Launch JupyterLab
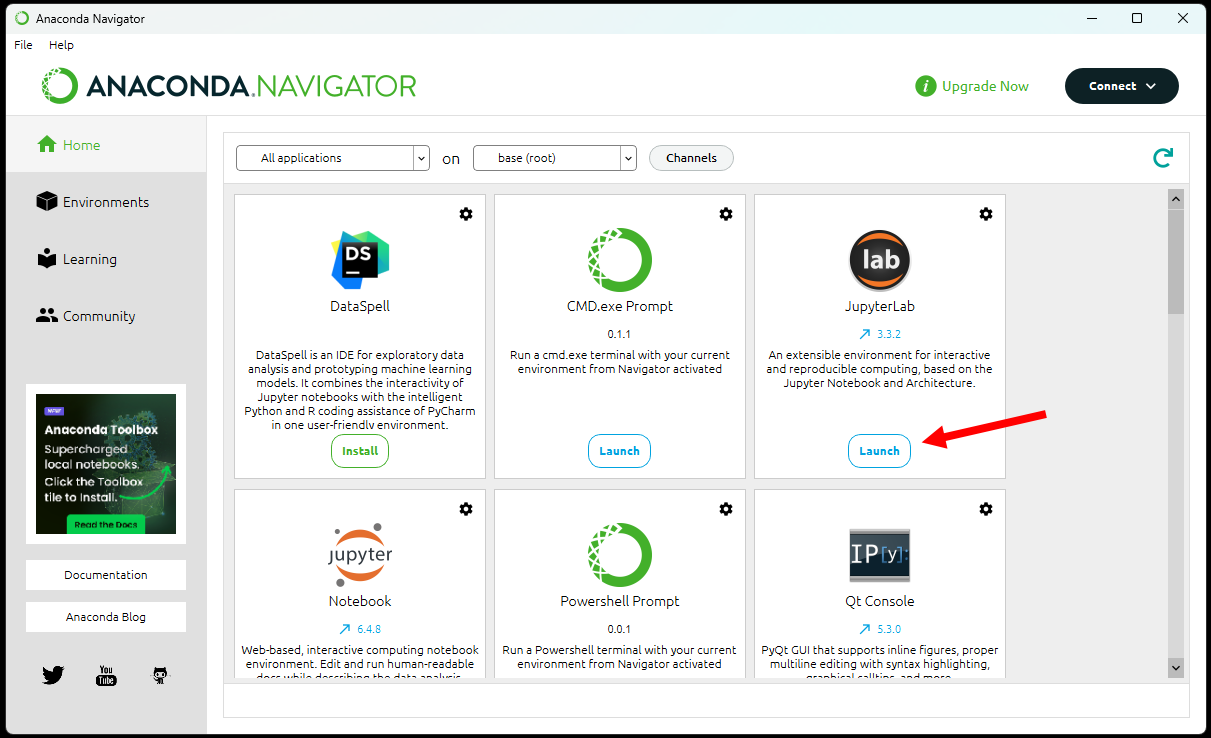The image size is (1211, 738). pos(879,451)
